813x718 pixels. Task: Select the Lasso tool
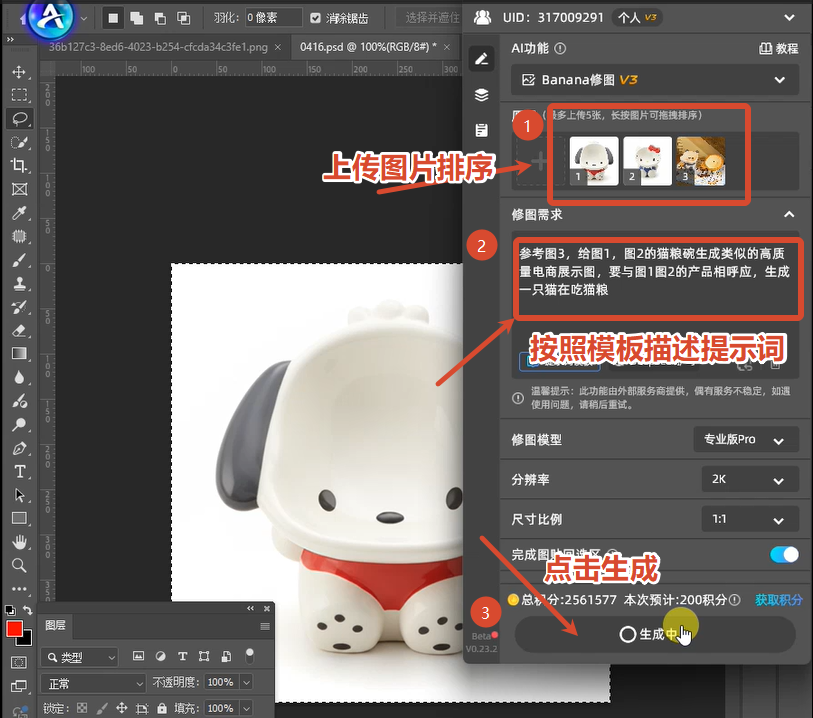[x=20, y=118]
